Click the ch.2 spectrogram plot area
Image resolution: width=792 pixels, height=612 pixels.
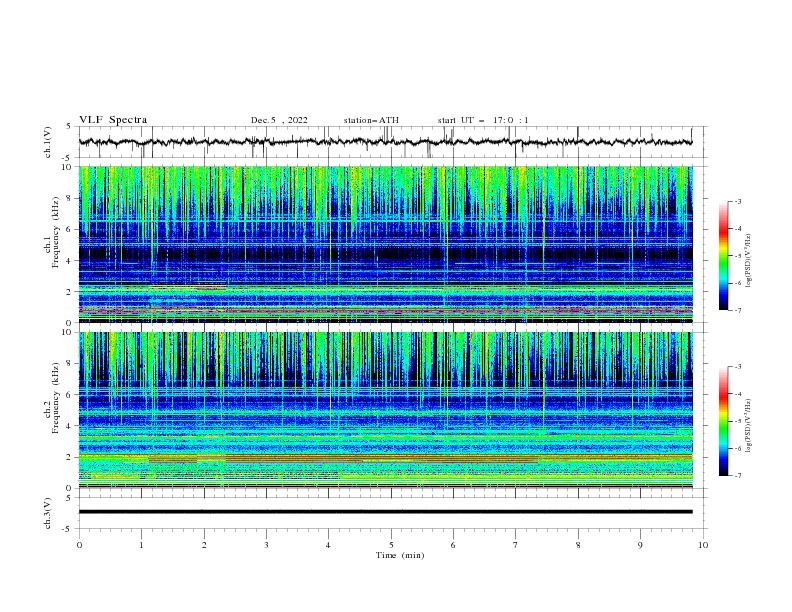pyautogui.click(x=385, y=410)
